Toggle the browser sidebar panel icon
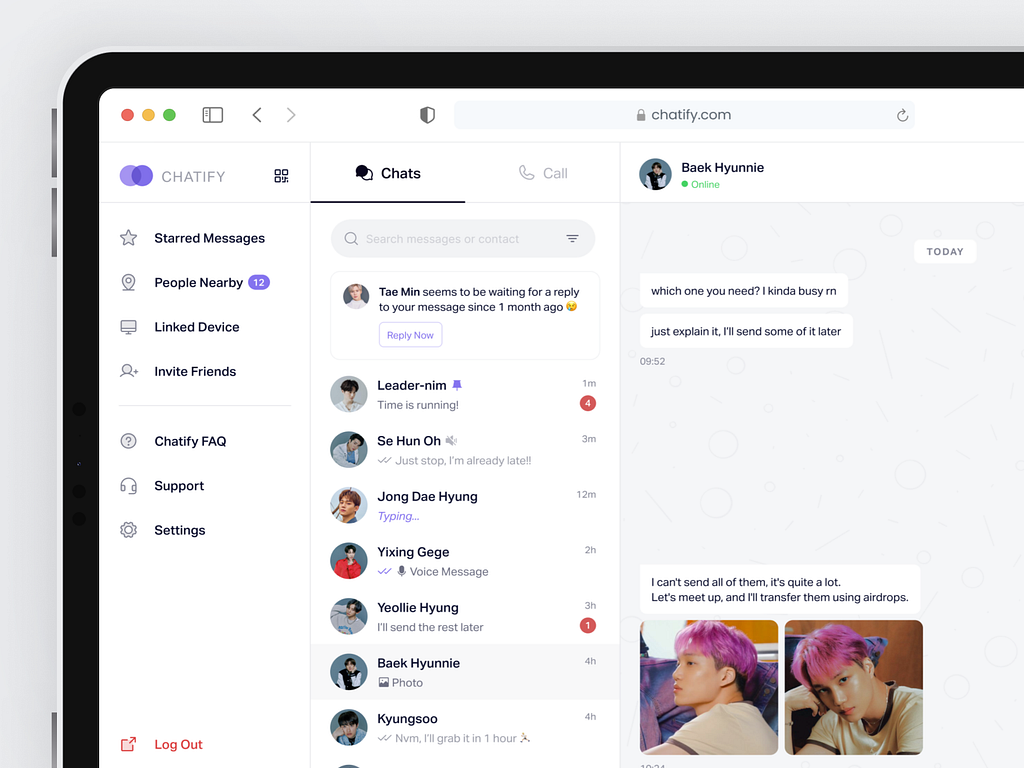 pyautogui.click(x=212, y=115)
